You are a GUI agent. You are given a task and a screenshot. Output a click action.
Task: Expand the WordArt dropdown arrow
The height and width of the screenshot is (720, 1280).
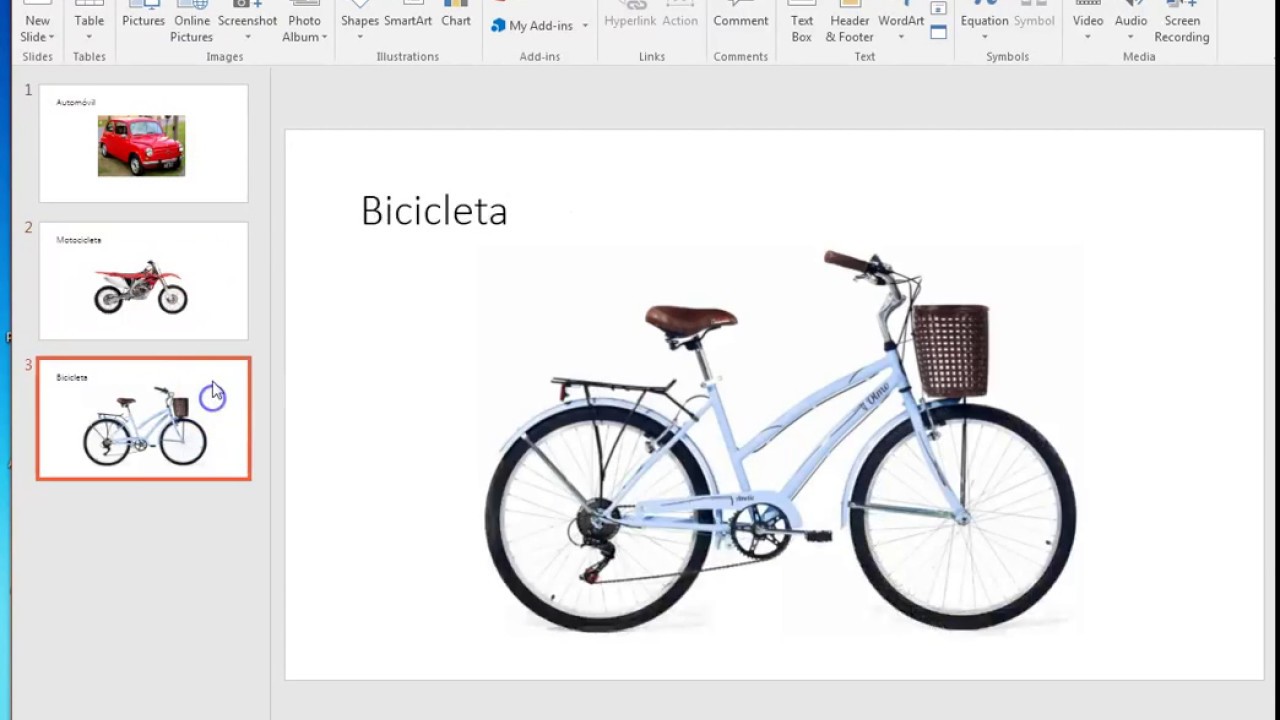901,38
